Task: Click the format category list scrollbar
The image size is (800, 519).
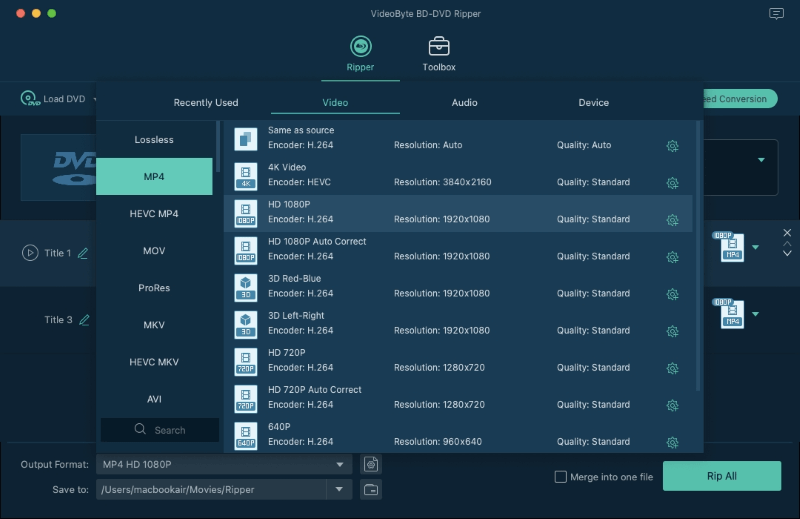Action: pyautogui.click(x=218, y=146)
